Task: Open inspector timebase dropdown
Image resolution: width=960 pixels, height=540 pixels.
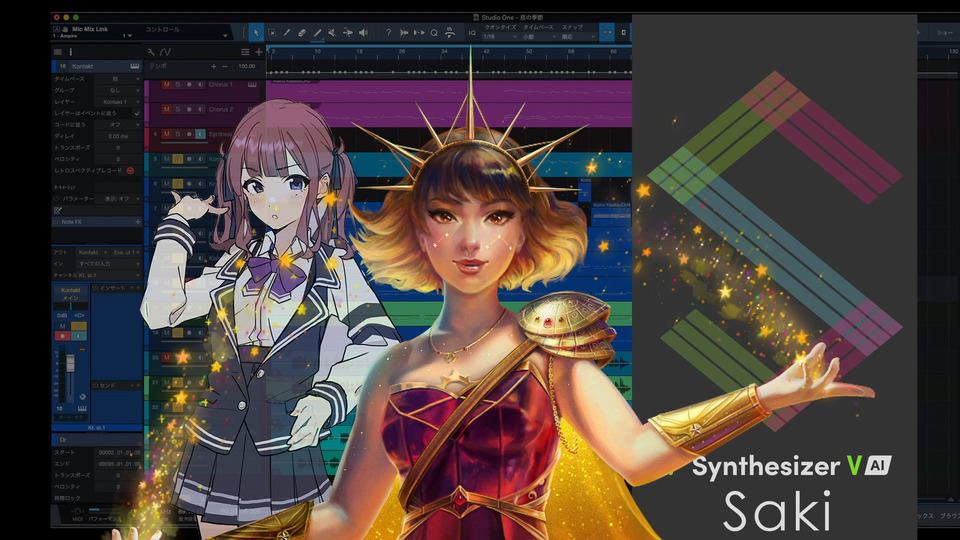Action: pos(118,79)
